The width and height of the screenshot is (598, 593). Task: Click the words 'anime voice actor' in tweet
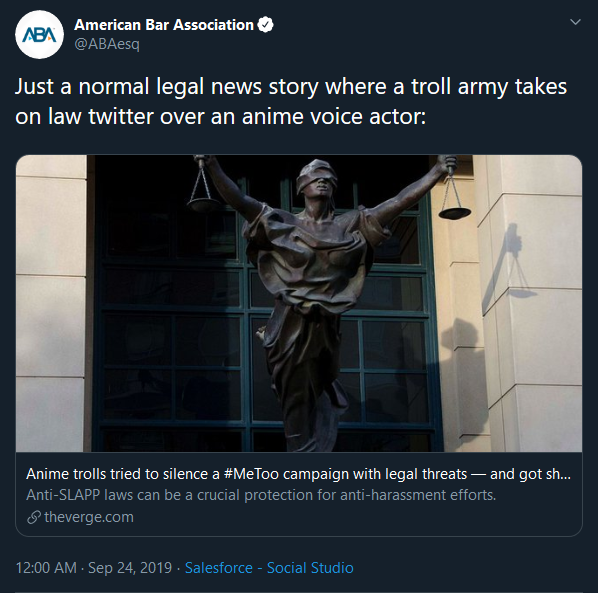point(334,116)
